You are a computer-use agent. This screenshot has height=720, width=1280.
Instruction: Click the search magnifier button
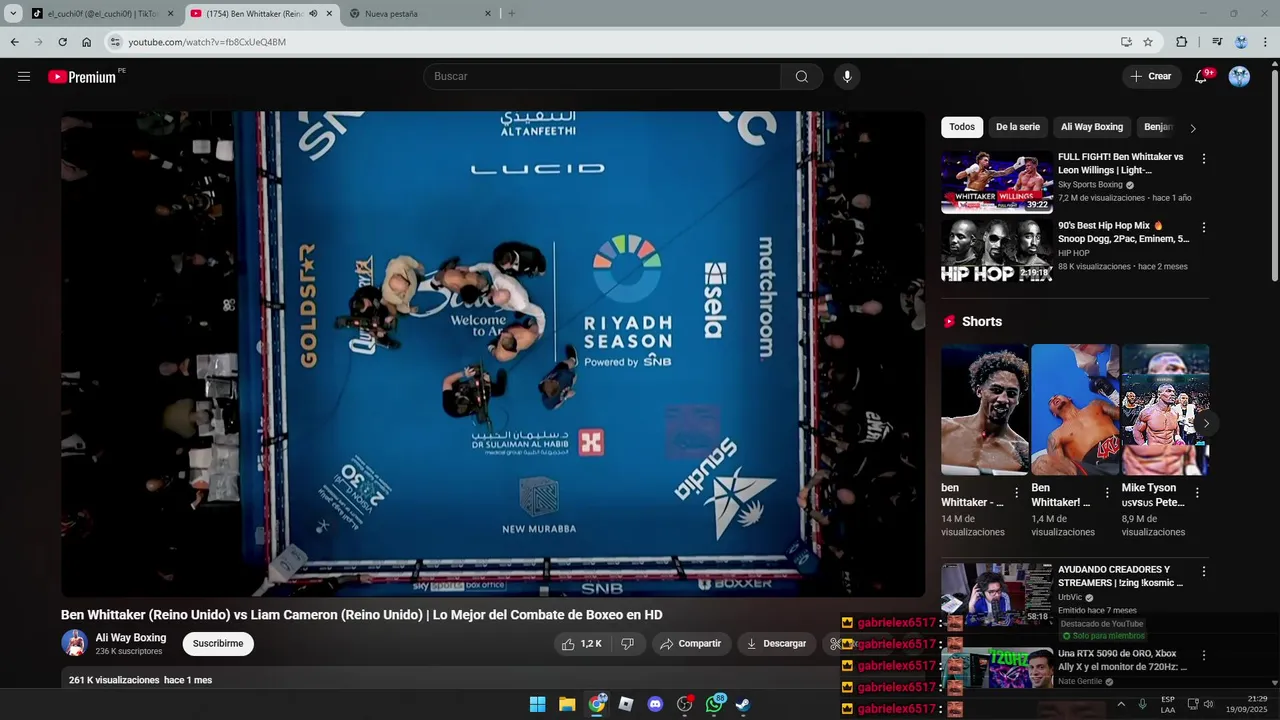(x=801, y=76)
